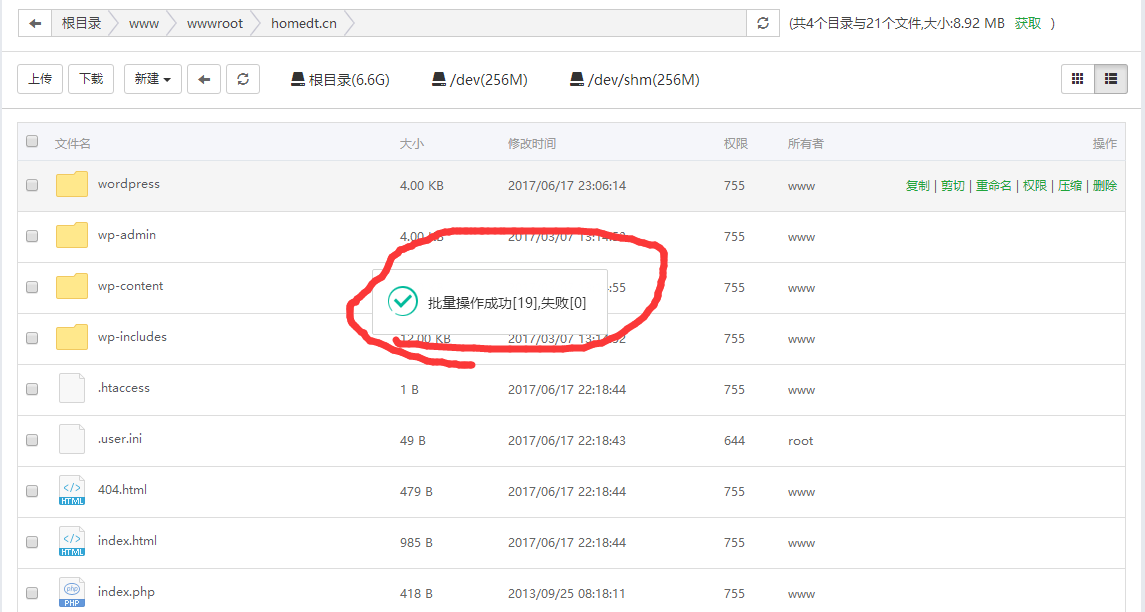Switch to grid icon view
Image resolution: width=1145 pixels, height=612 pixels.
(1077, 79)
